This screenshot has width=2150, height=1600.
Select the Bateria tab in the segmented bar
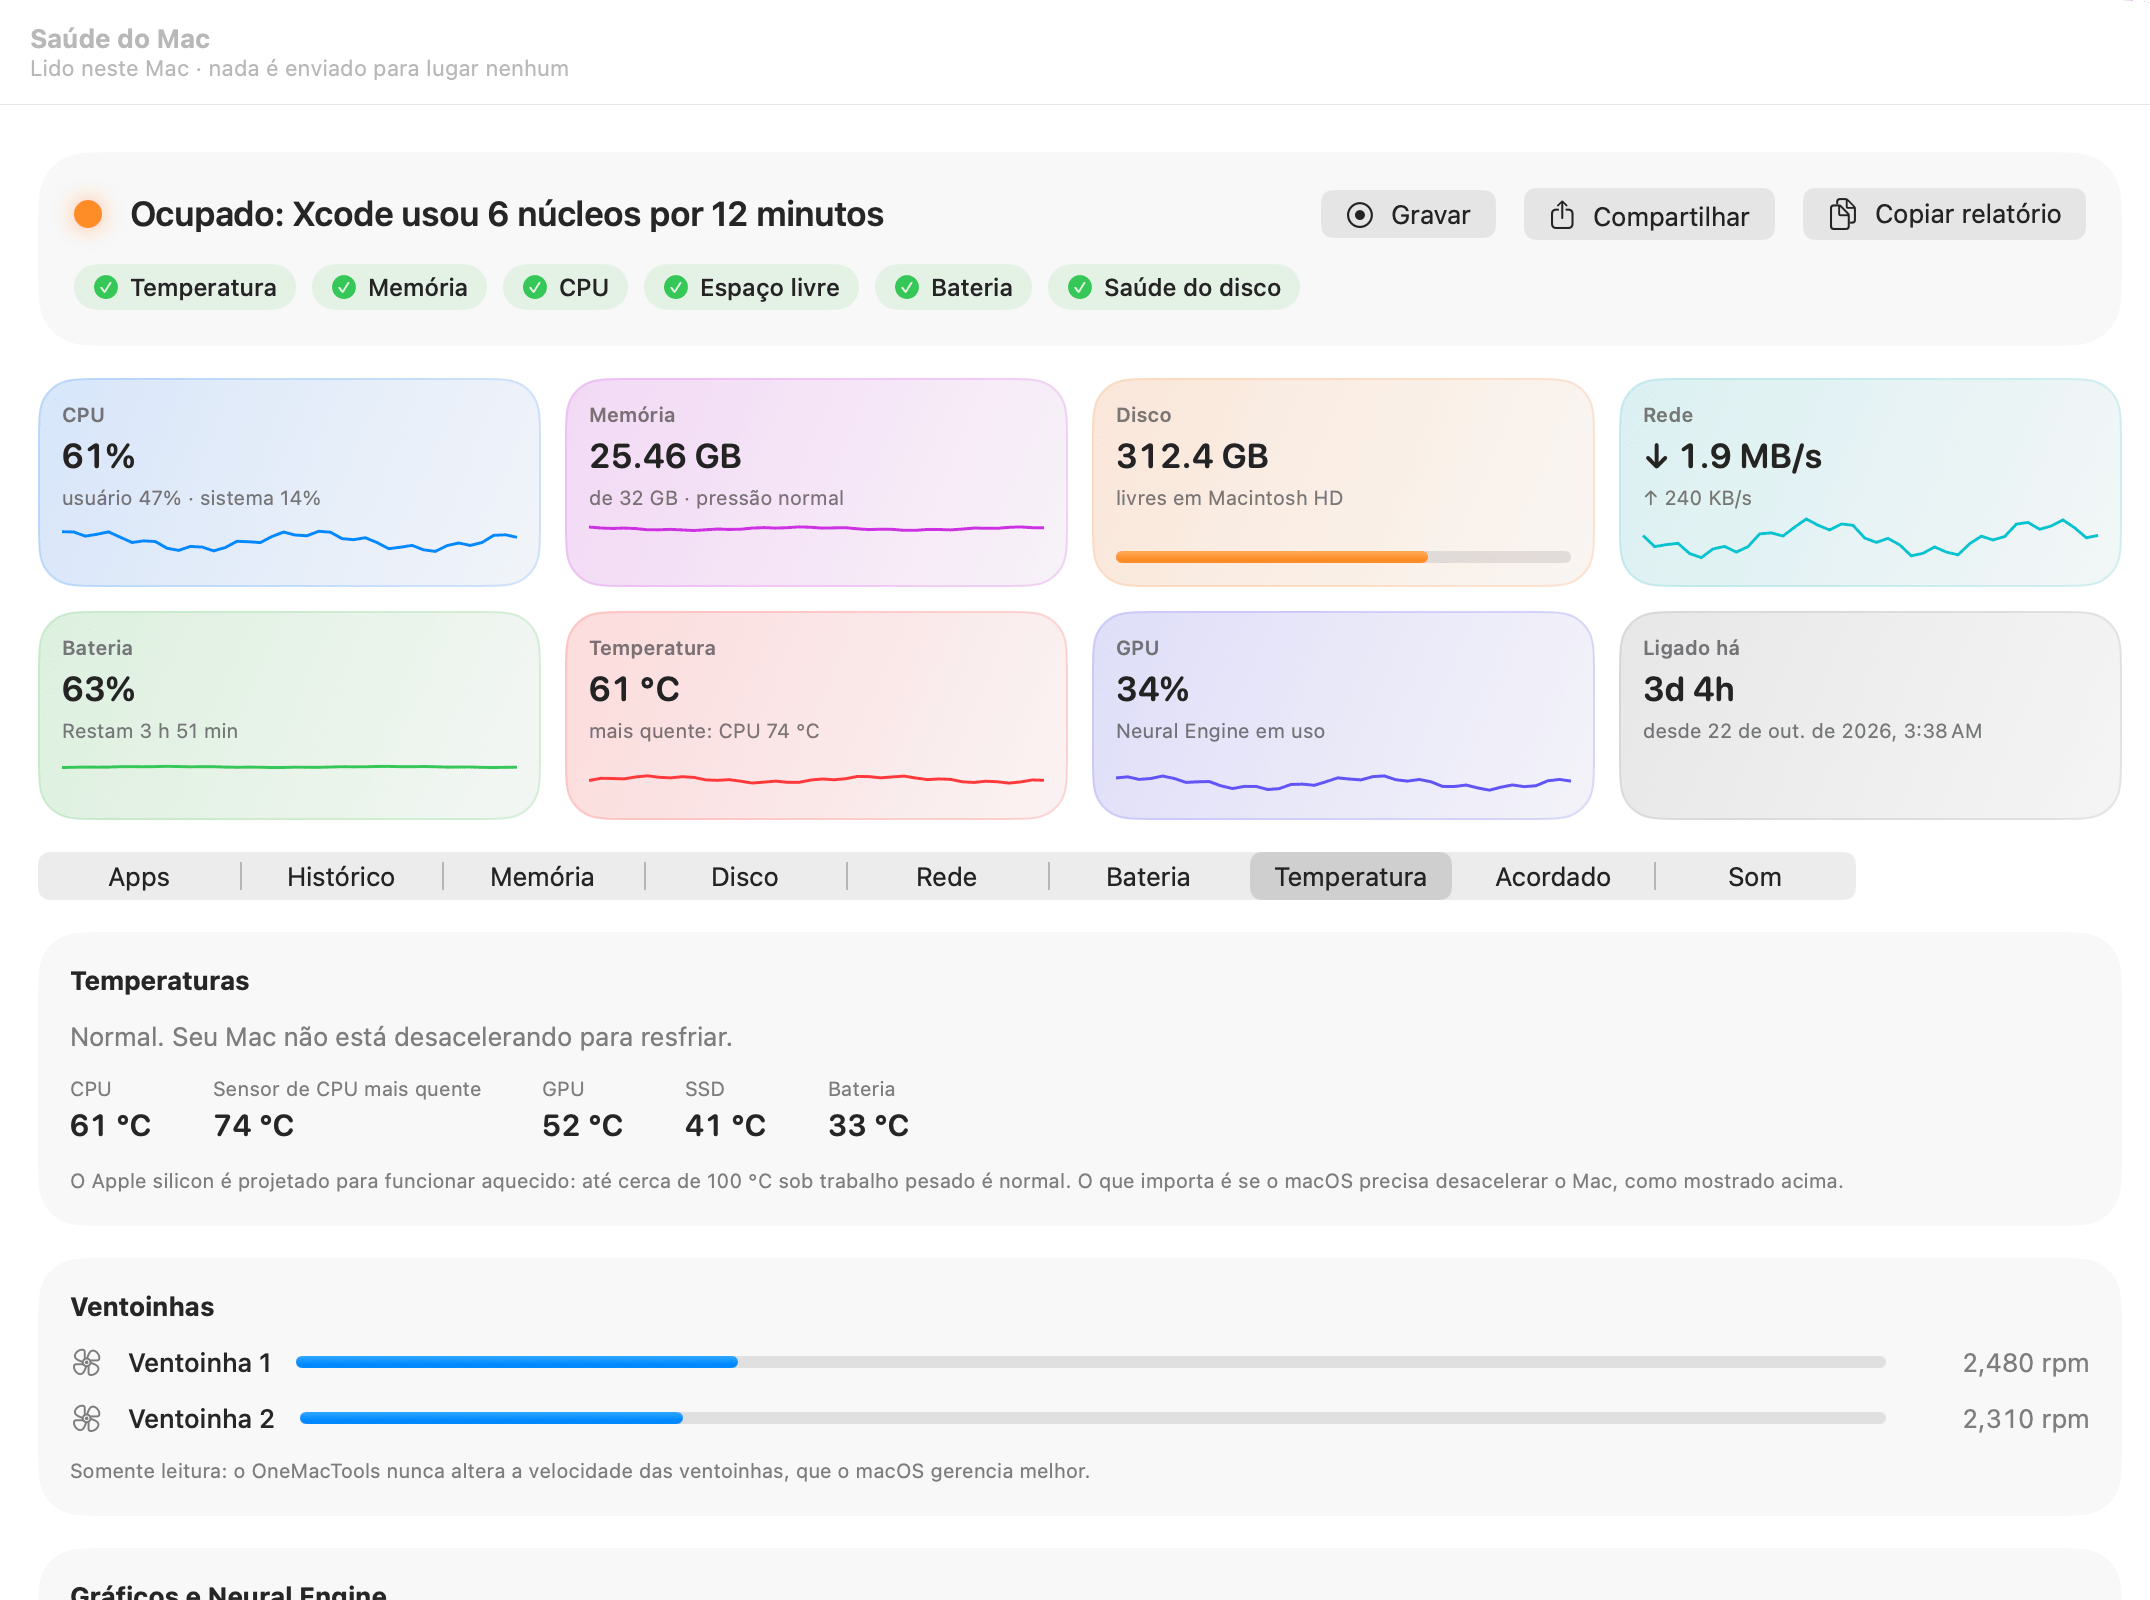point(1148,877)
